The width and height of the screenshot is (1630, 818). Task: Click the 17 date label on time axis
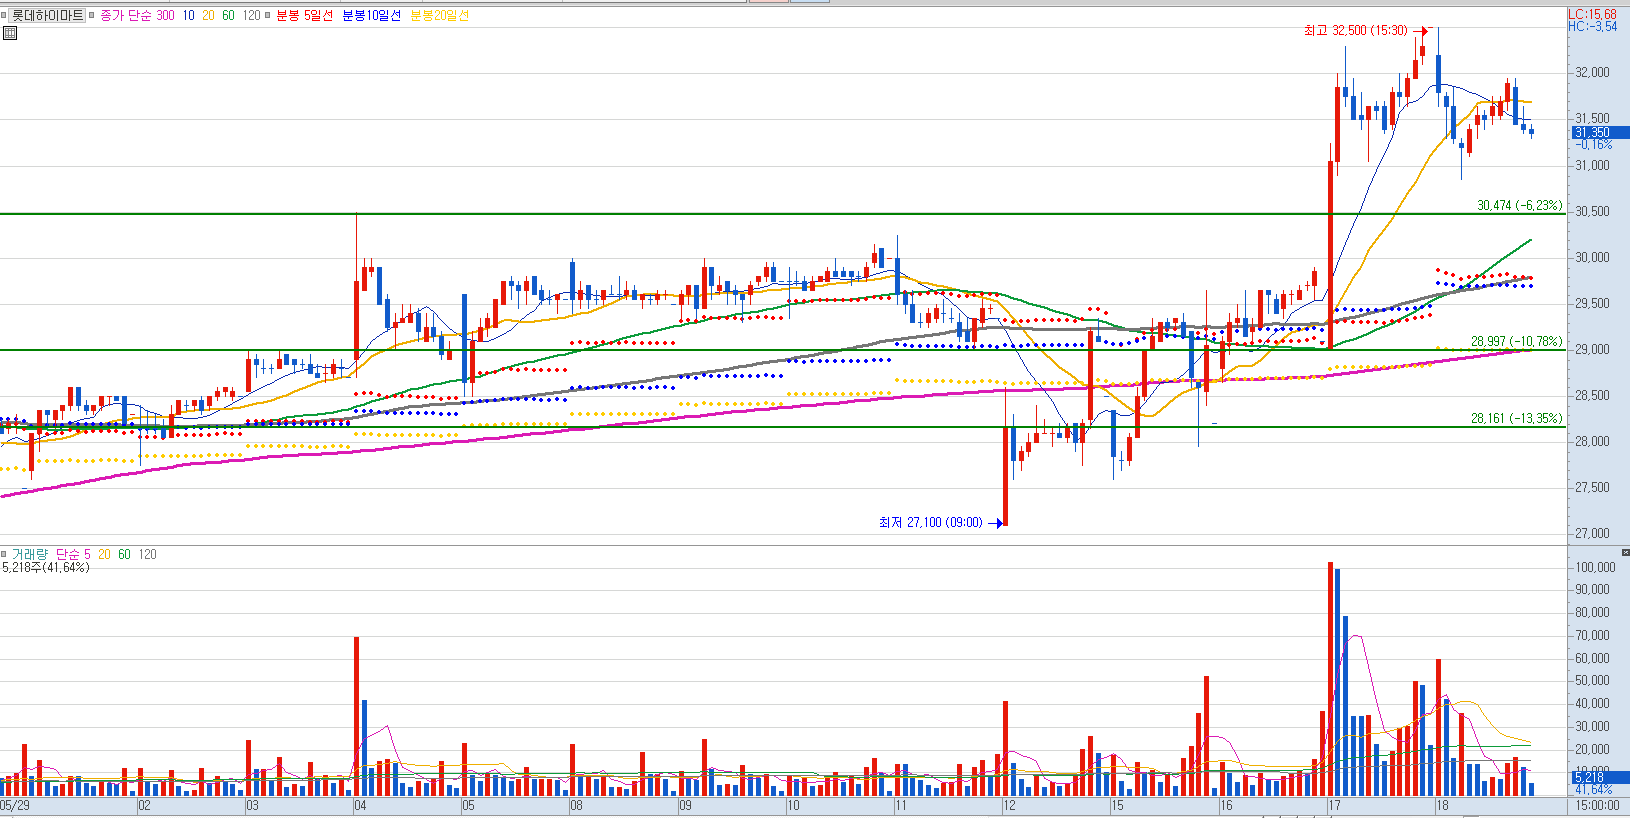tap(1334, 805)
